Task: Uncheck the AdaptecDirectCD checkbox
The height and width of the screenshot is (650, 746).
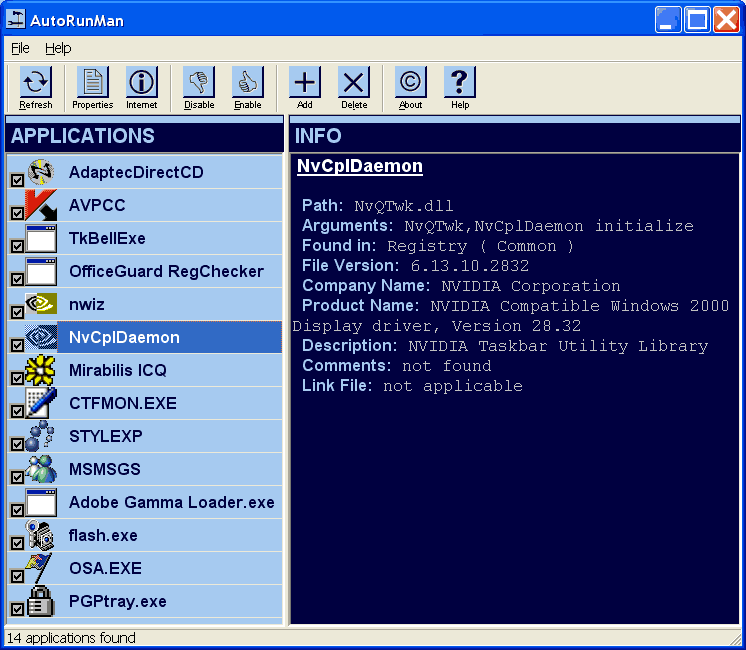Action: (x=17, y=181)
